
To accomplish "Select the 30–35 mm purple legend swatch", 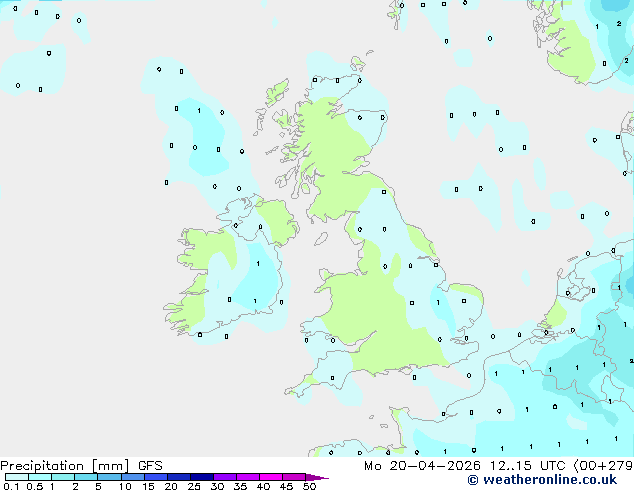I will point(225,477).
